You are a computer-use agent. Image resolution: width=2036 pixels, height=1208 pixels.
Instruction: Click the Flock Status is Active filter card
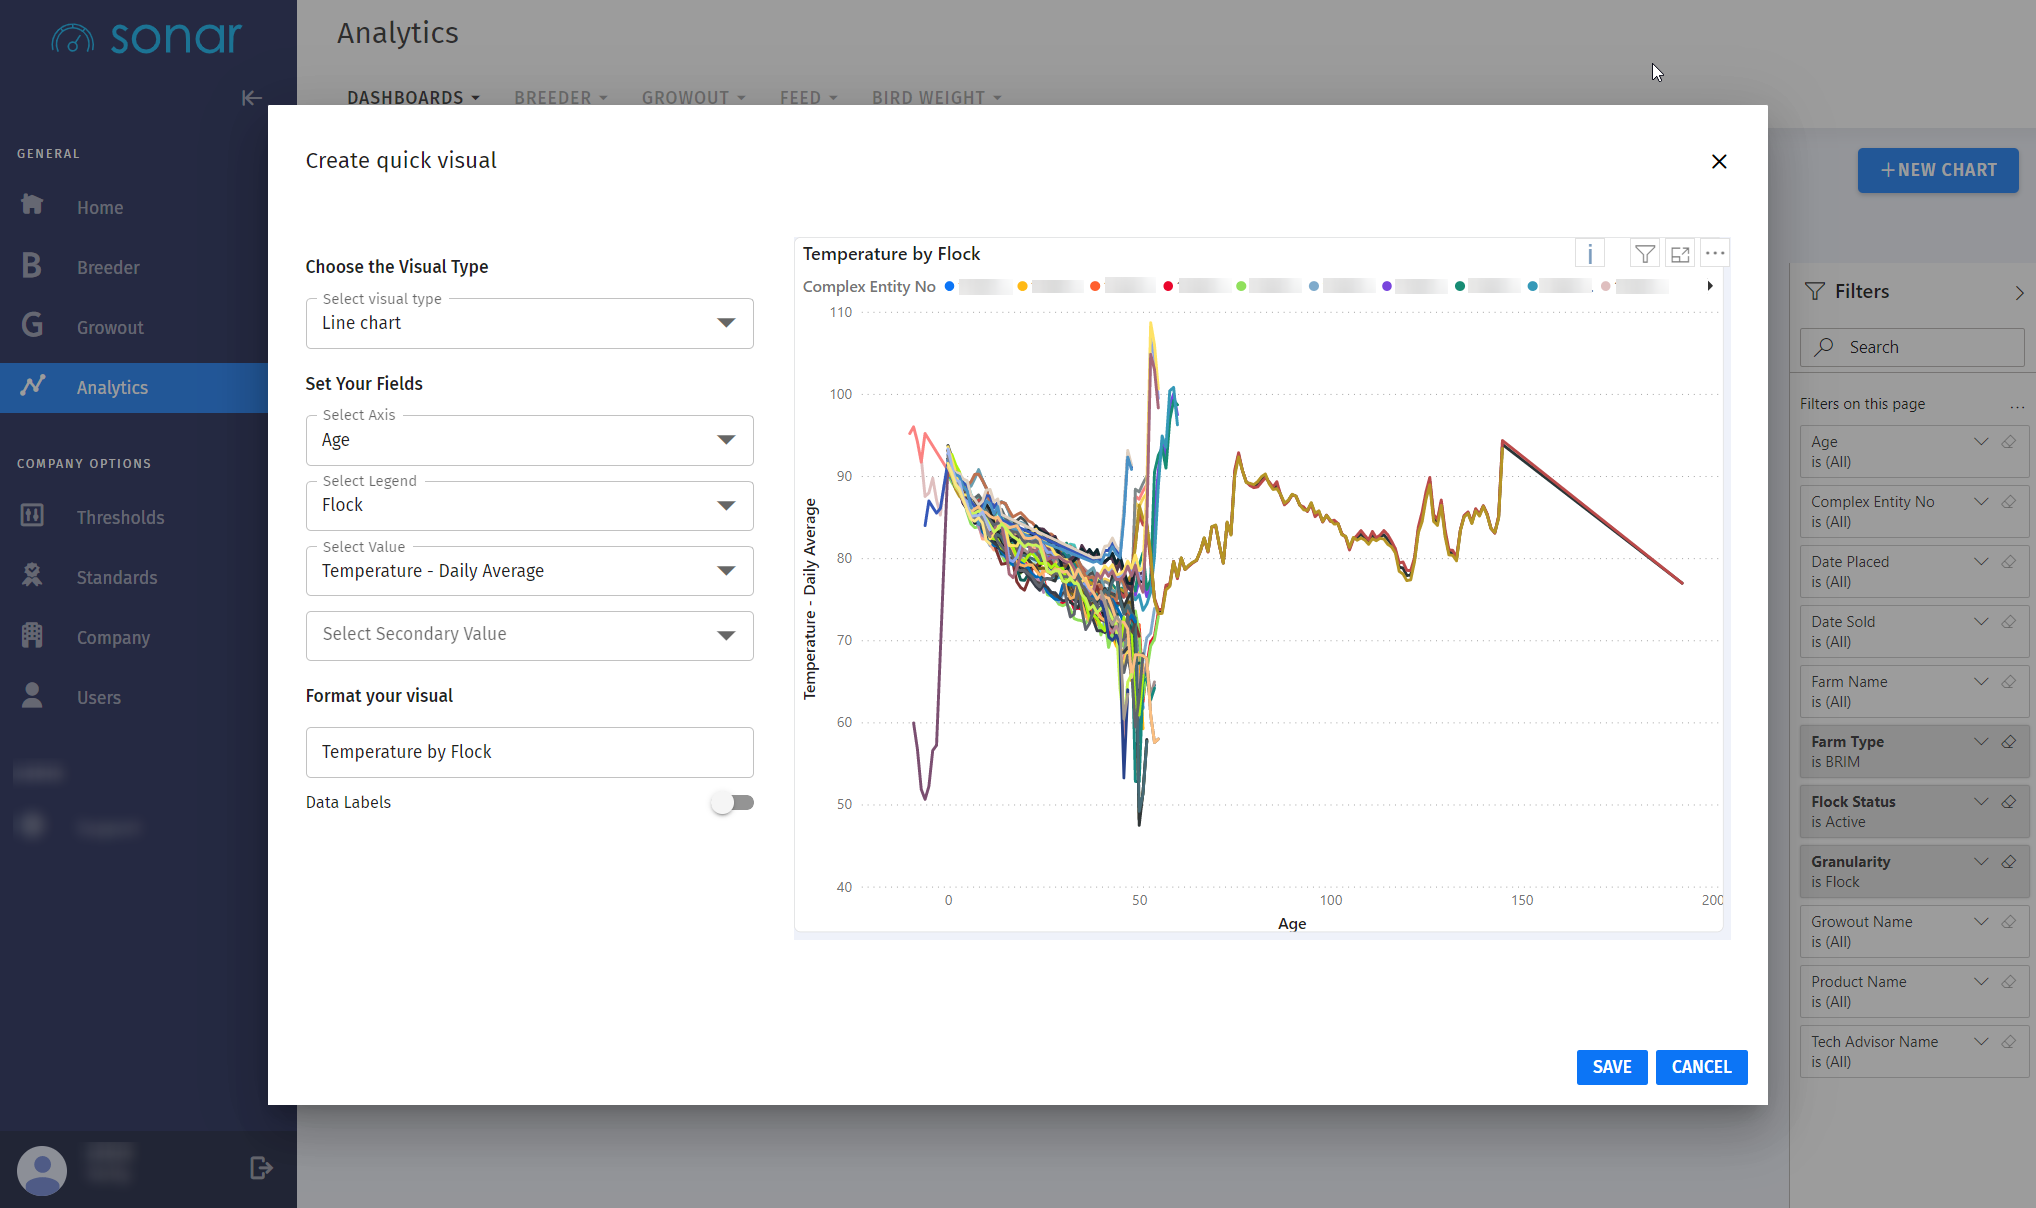tap(1914, 811)
